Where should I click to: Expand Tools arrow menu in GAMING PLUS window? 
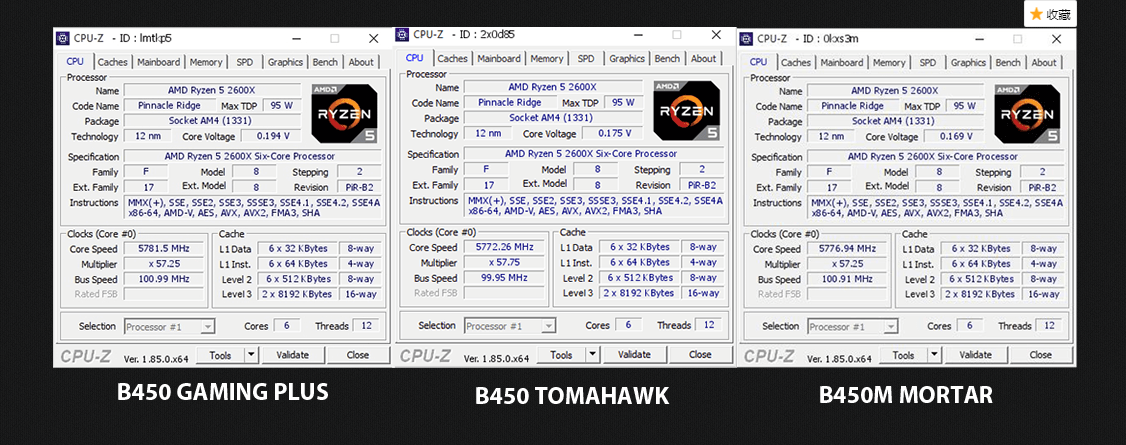point(251,355)
